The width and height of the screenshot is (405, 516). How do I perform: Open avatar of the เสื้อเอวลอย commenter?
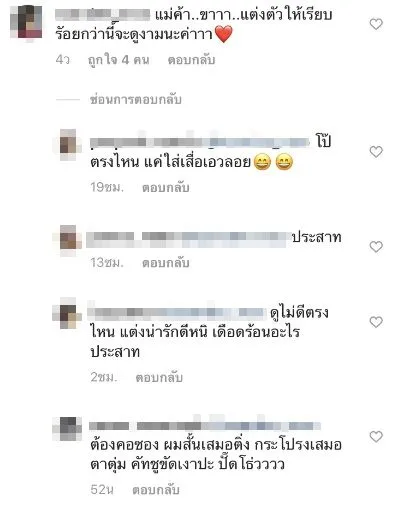[68, 143]
